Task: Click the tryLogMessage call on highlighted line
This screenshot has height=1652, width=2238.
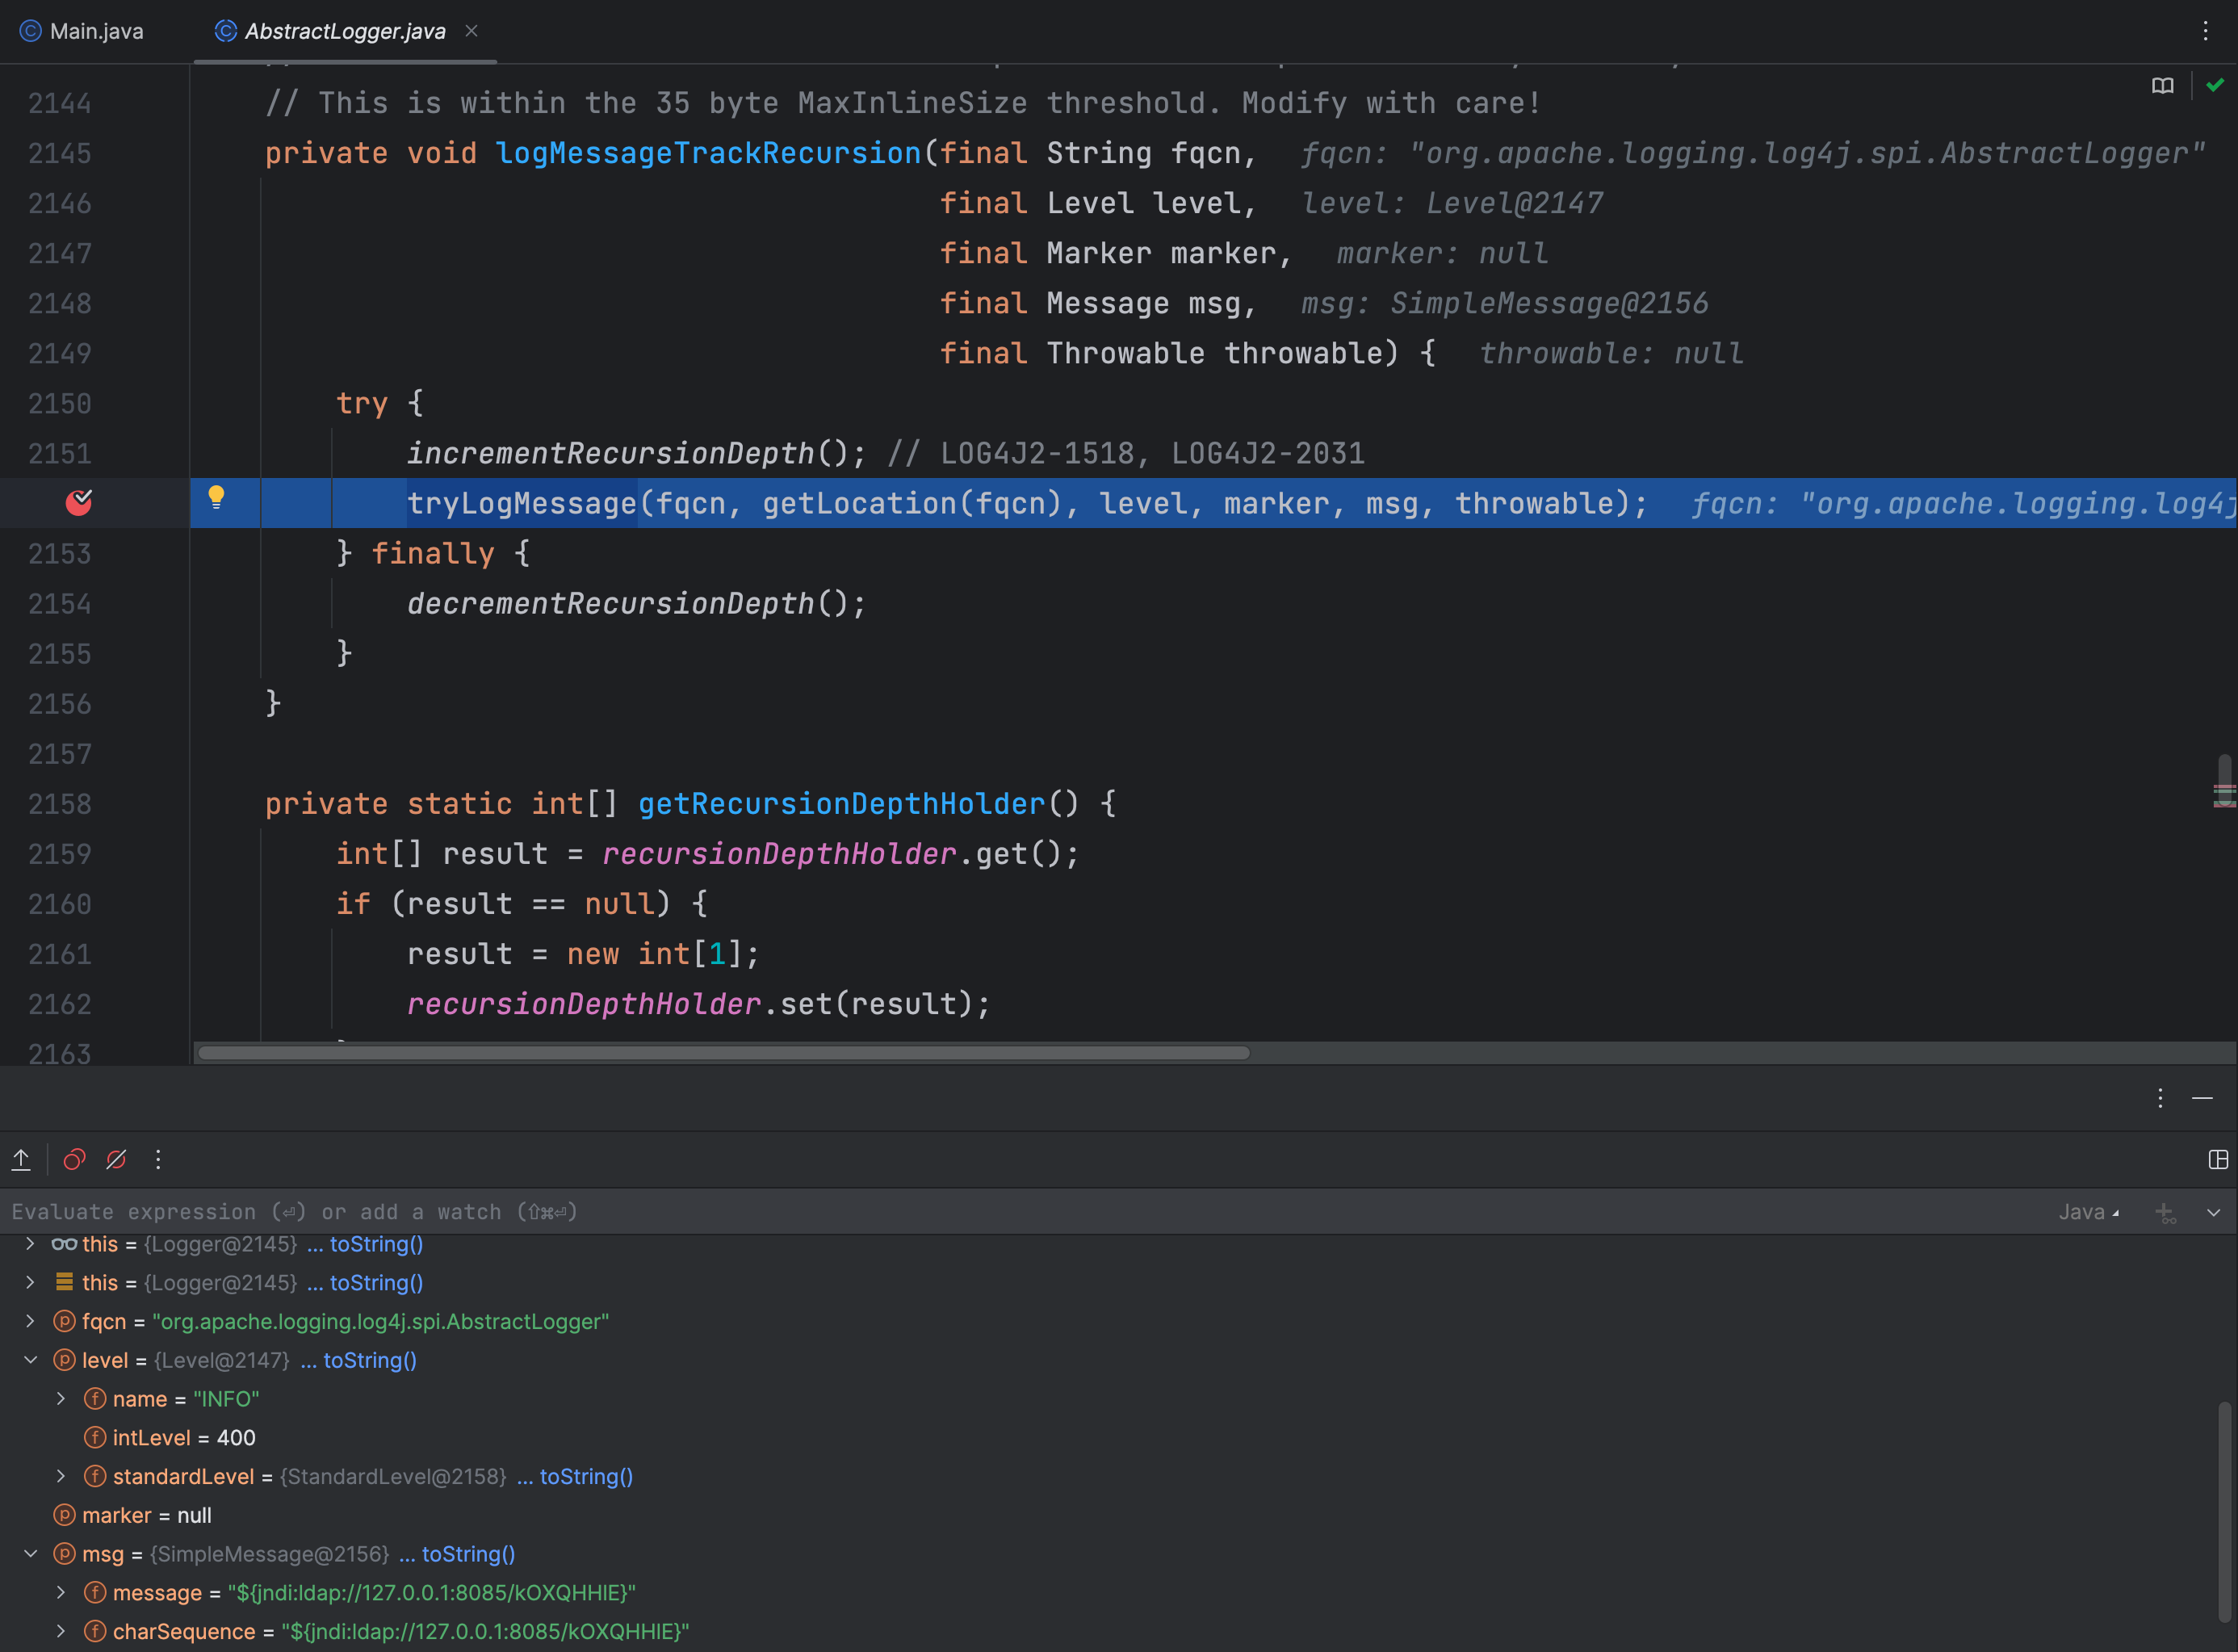Action: click(x=521, y=503)
